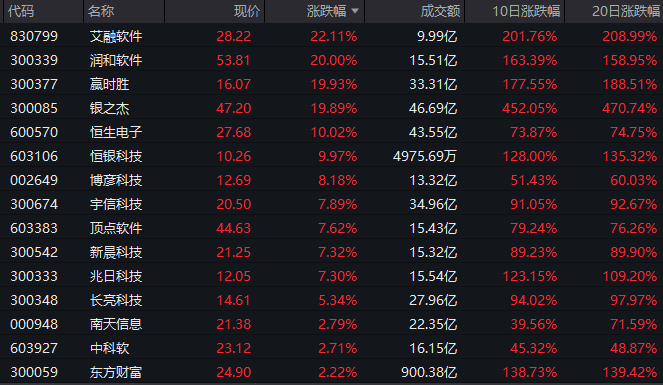Click stock code 603106
This screenshot has width=663, height=385.
(34, 156)
